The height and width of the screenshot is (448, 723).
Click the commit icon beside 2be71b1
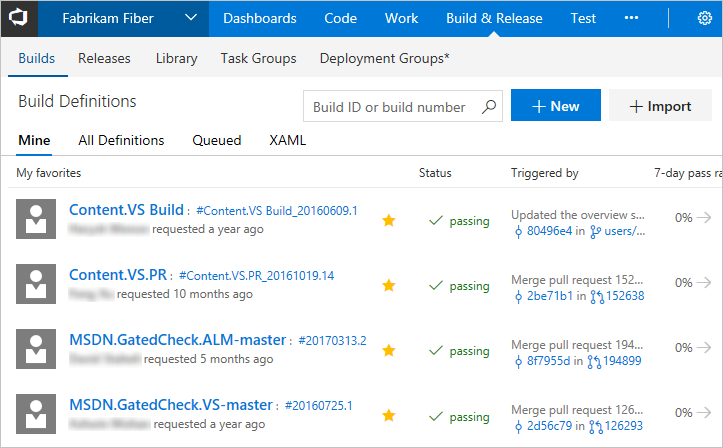click(518, 296)
